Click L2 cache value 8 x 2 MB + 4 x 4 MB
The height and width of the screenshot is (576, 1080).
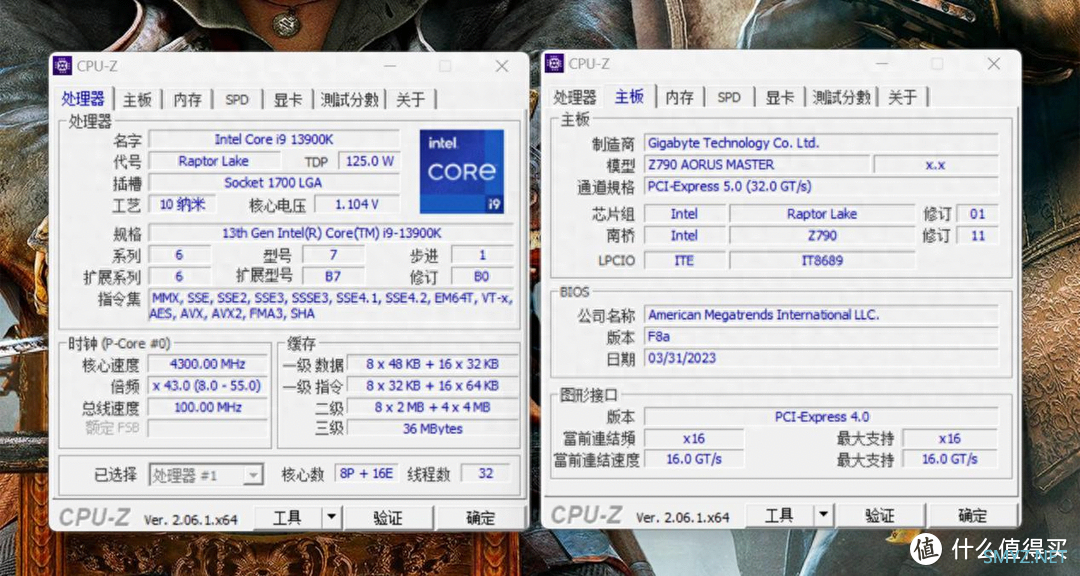pyautogui.click(x=433, y=407)
